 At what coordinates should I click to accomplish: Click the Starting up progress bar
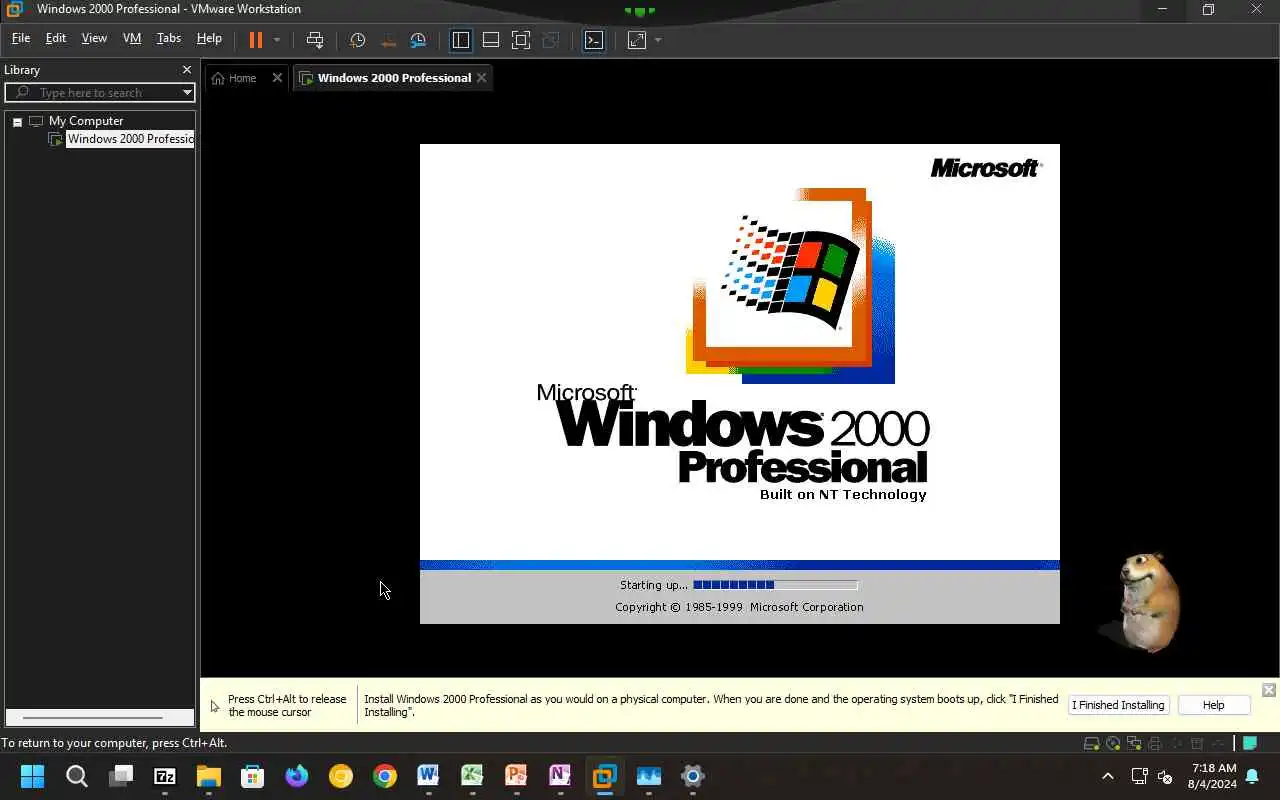pyautogui.click(x=775, y=585)
